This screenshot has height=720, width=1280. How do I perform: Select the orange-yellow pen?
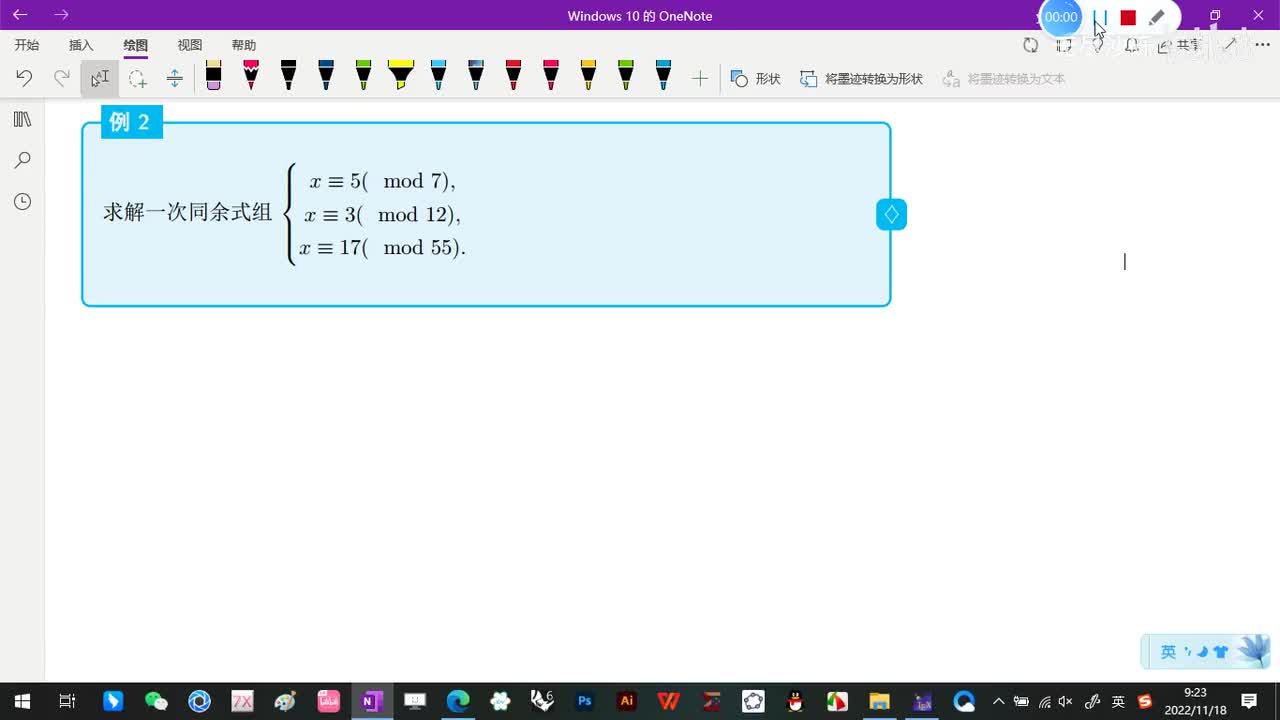[588, 75]
